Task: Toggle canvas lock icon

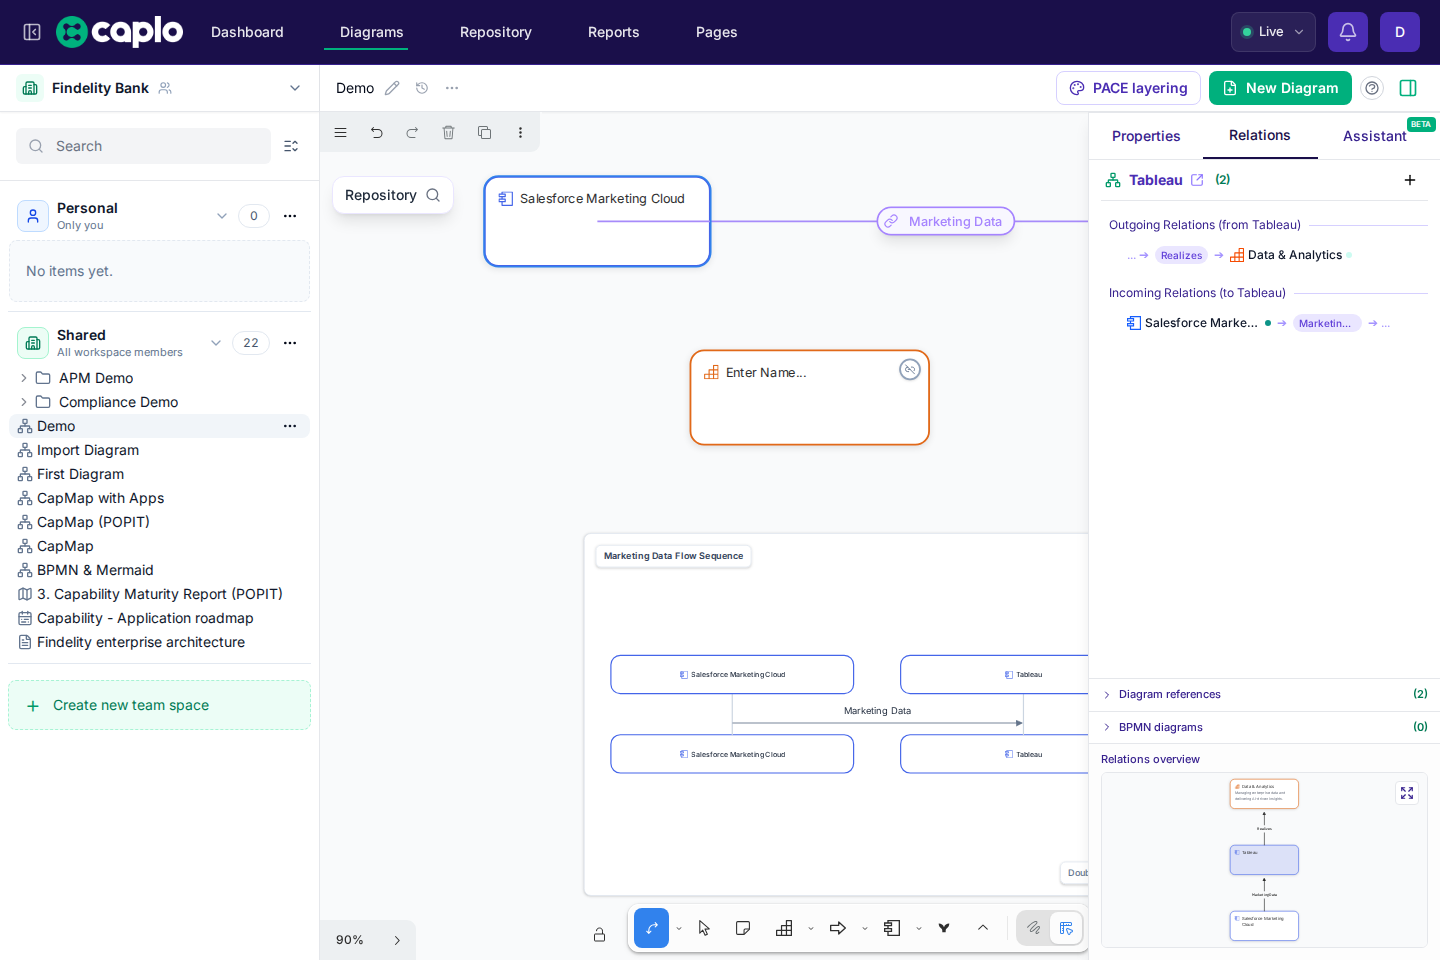Action: (599, 935)
